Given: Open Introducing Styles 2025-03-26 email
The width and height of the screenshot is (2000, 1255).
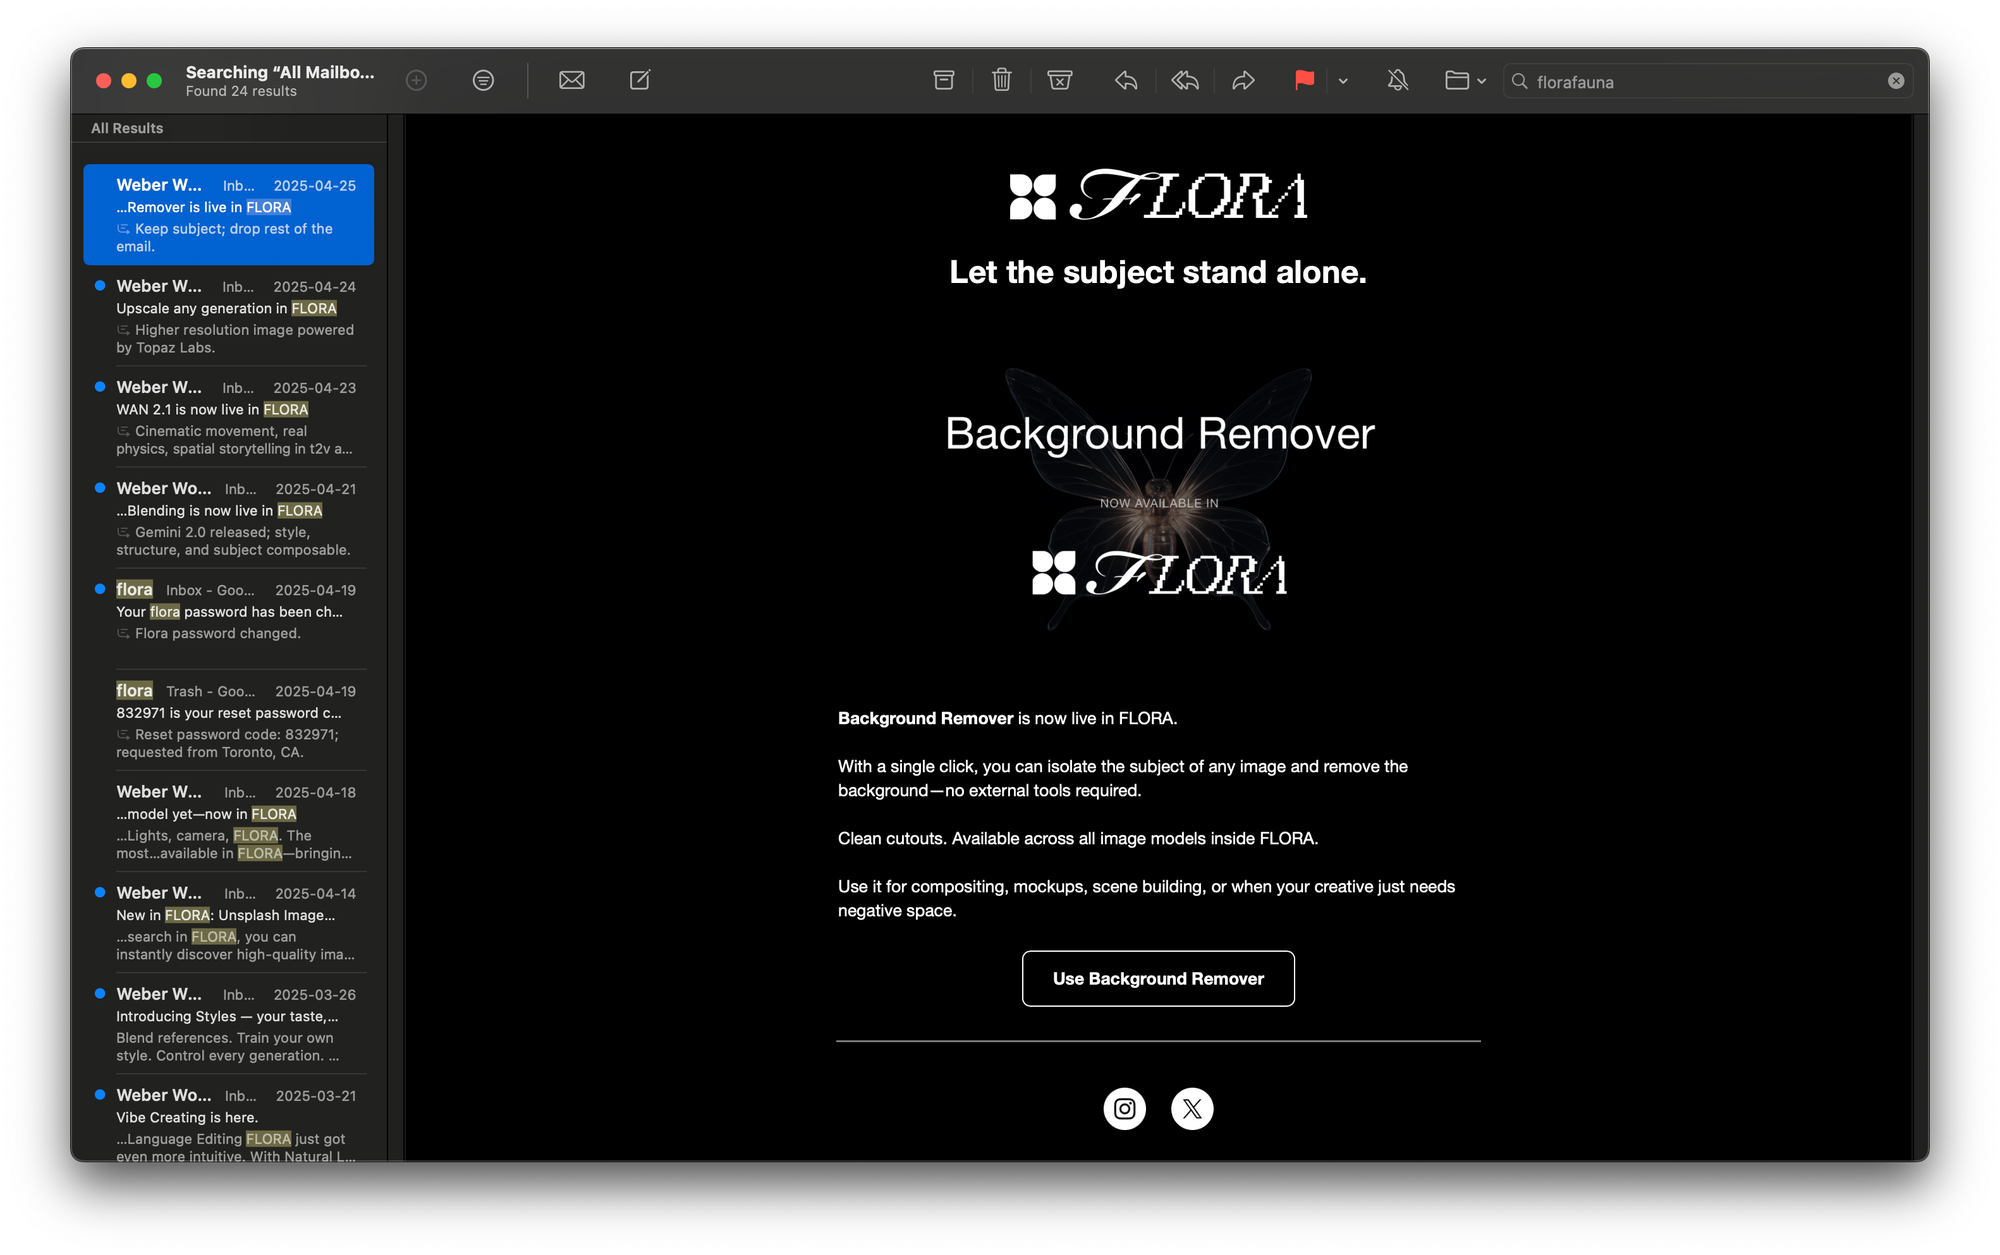Looking at the screenshot, I should (x=229, y=1023).
